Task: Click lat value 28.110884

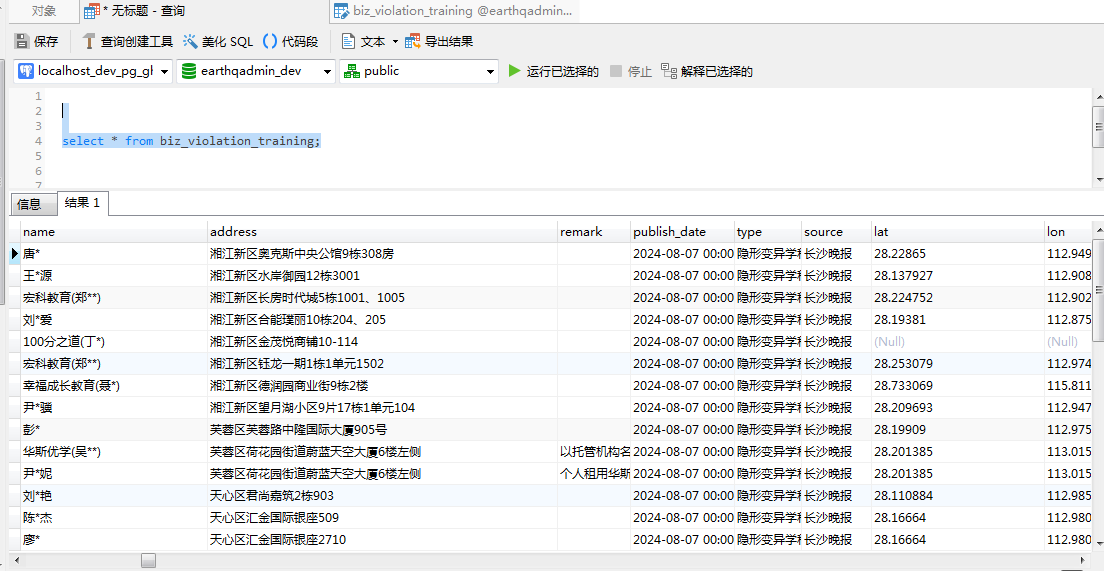Action: point(958,496)
